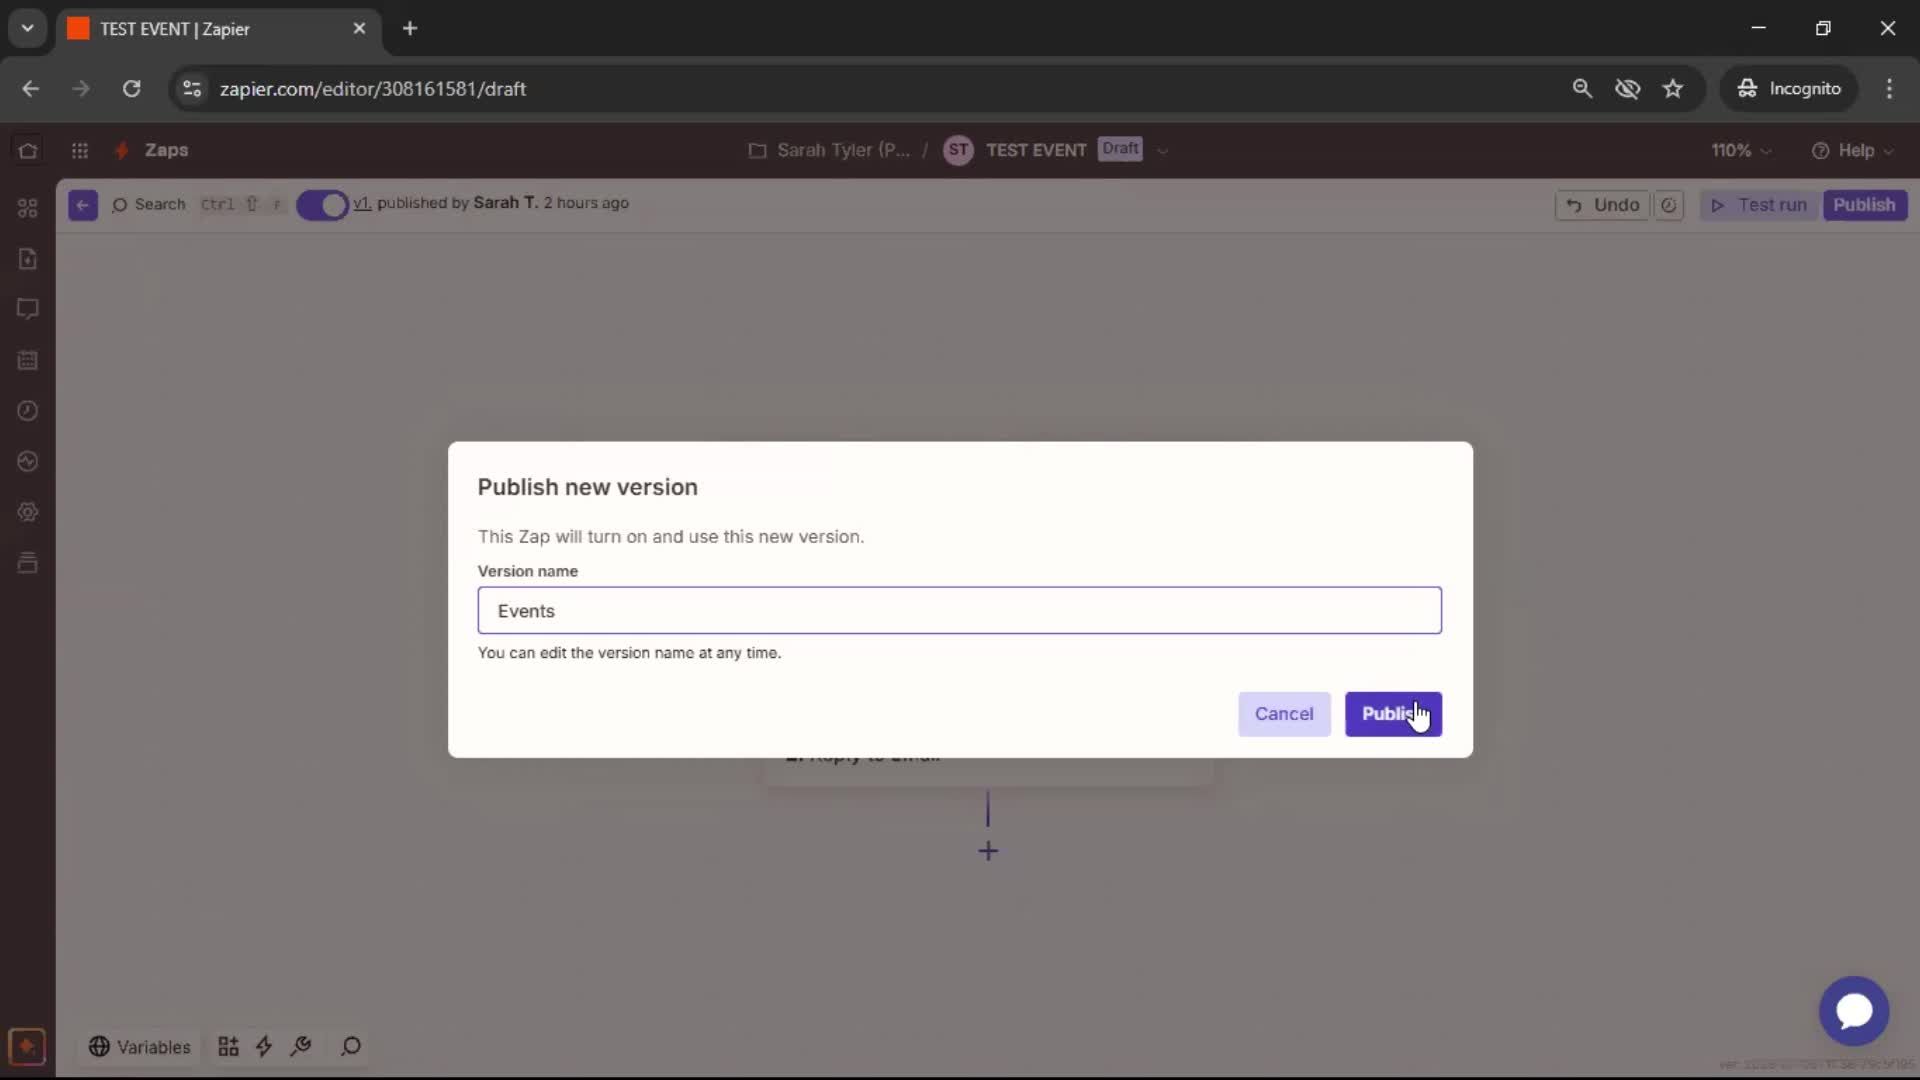Open the 110% zoom dropdown
Image resolution: width=1920 pixels, height=1080 pixels.
click(1741, 150)
